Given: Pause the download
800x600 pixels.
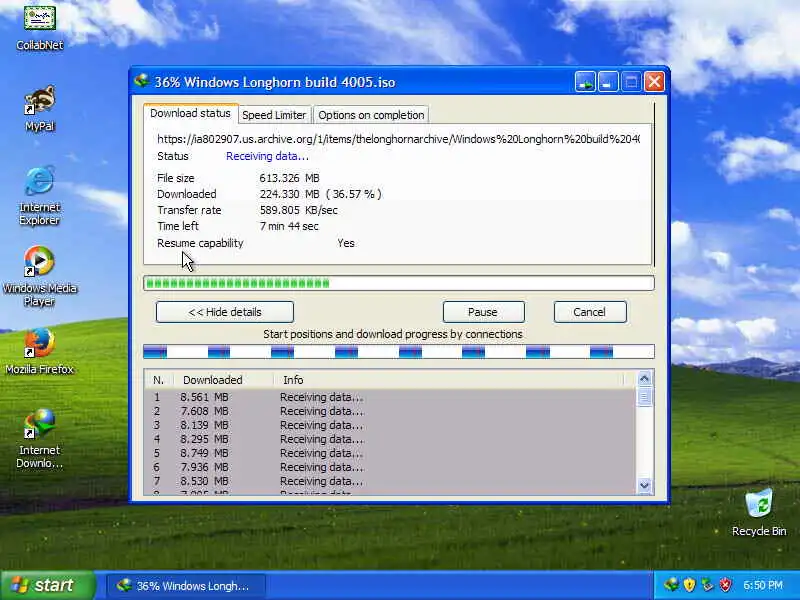Looking at the screenshot, I should pos(483,312).
